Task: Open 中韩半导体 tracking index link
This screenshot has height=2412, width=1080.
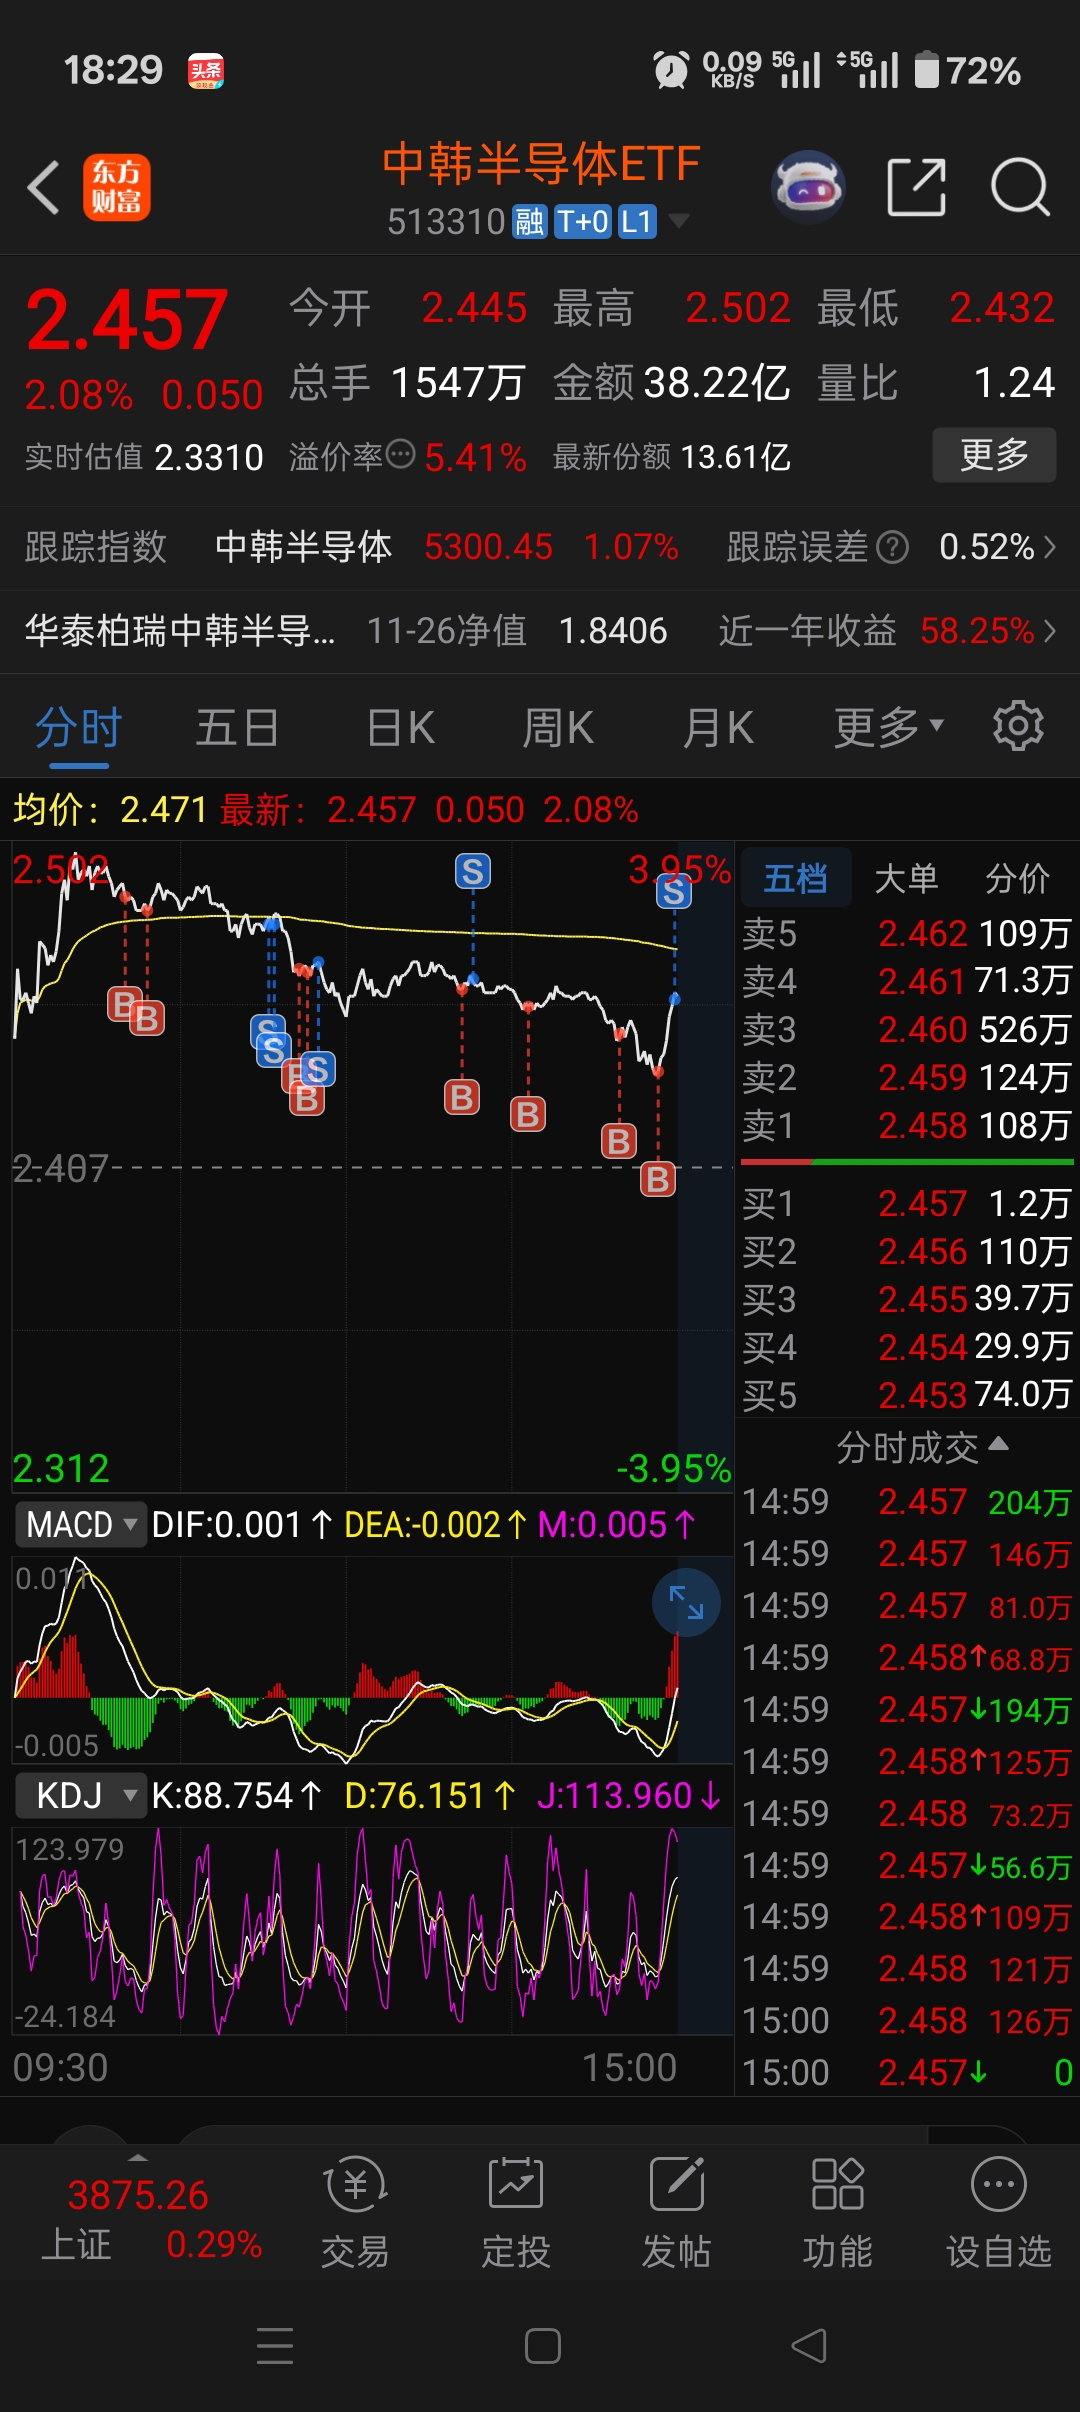Action: coord(304,547)
